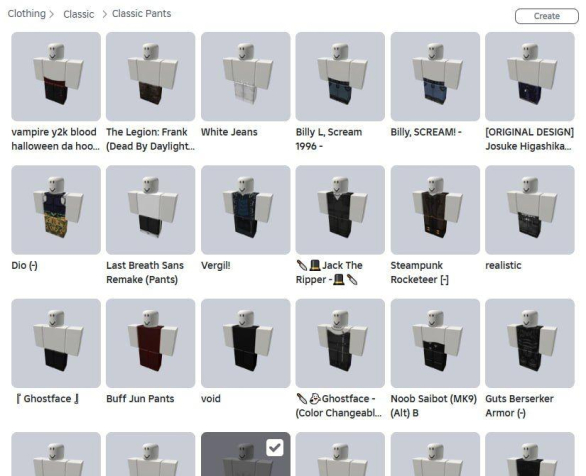Open vampire y2k blood item name

point(55,139)
